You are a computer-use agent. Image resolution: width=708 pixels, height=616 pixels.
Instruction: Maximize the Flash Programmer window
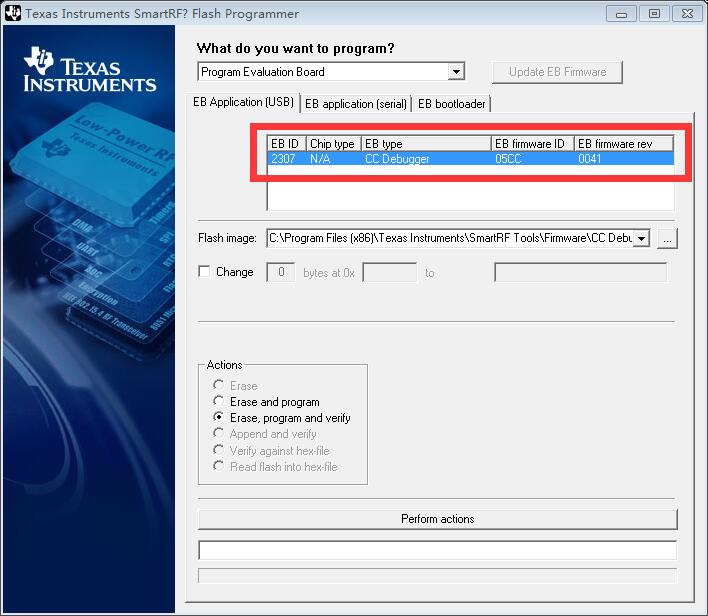(x=654, y=14)
